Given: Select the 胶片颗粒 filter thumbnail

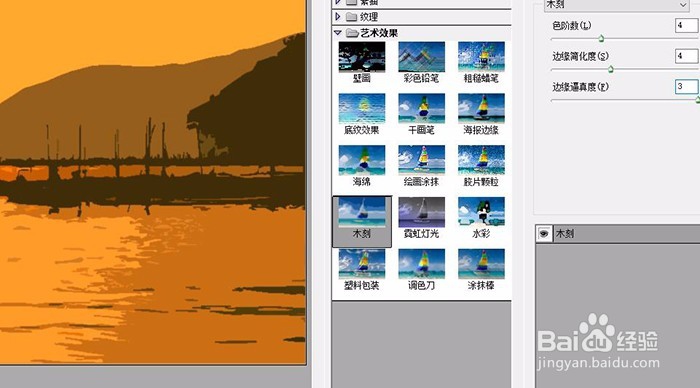Looking at the screenshot, I should pyautogui.click(x=481, y=160).
